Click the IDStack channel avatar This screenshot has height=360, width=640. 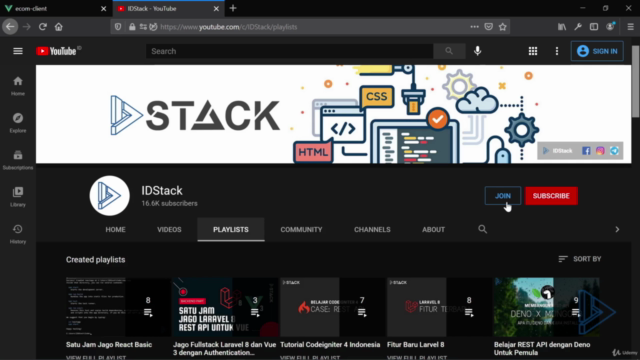[x=109, y=196]
